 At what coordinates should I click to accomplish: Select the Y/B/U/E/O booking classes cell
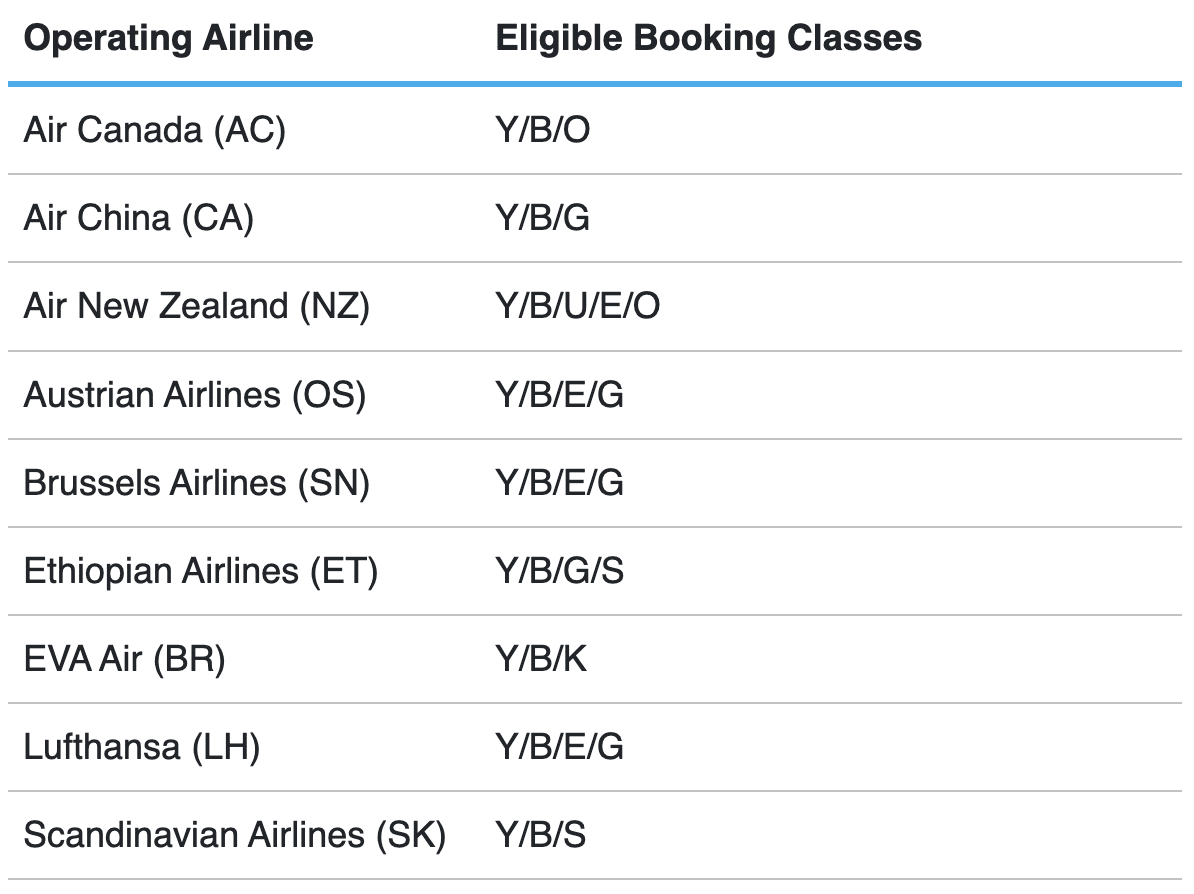tap(578, 307)
